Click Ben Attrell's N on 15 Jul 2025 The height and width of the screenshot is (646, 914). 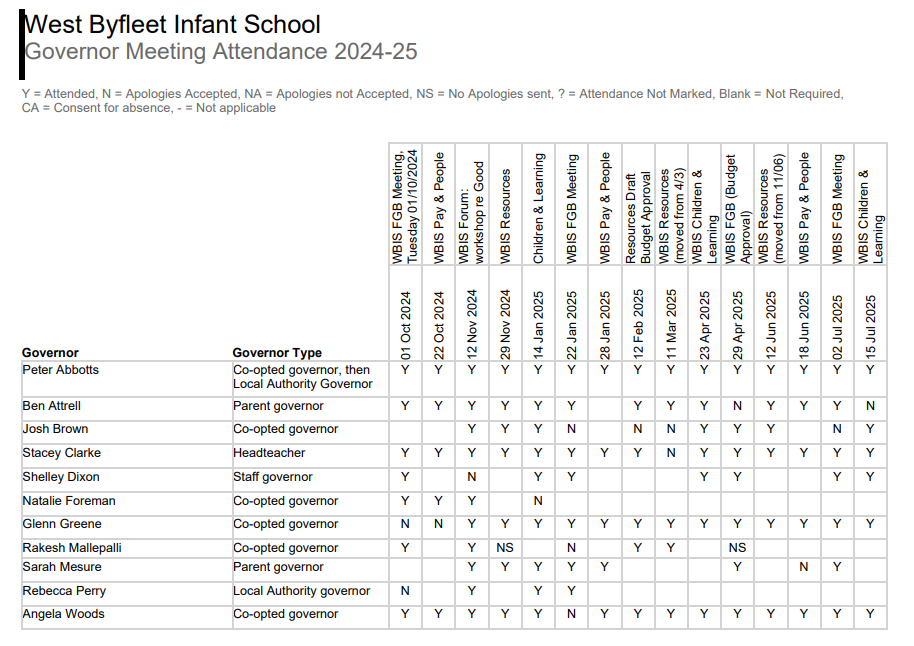pyautogui.click(x=870, y=406)
